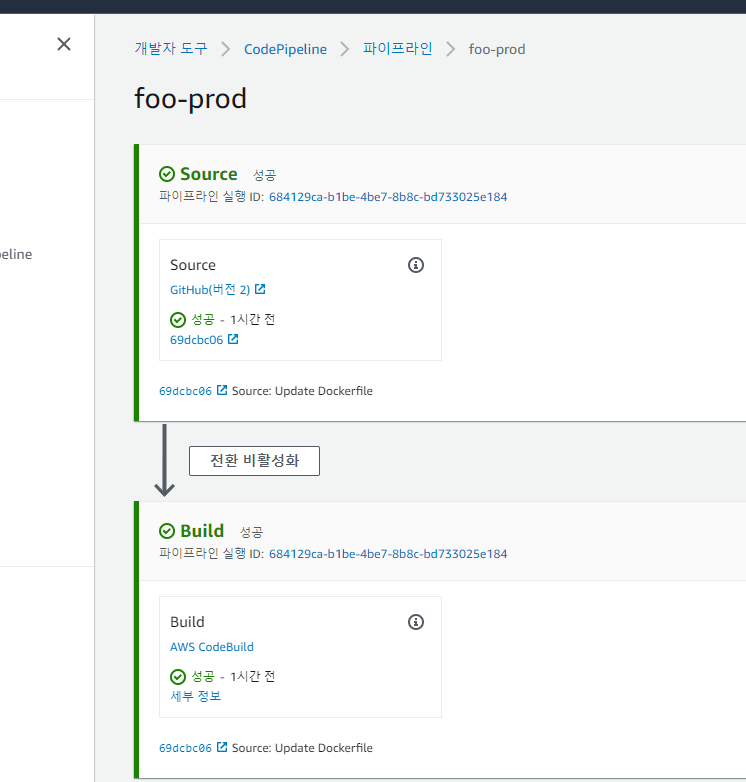Click the Build action success status icon

click(178, 677)
